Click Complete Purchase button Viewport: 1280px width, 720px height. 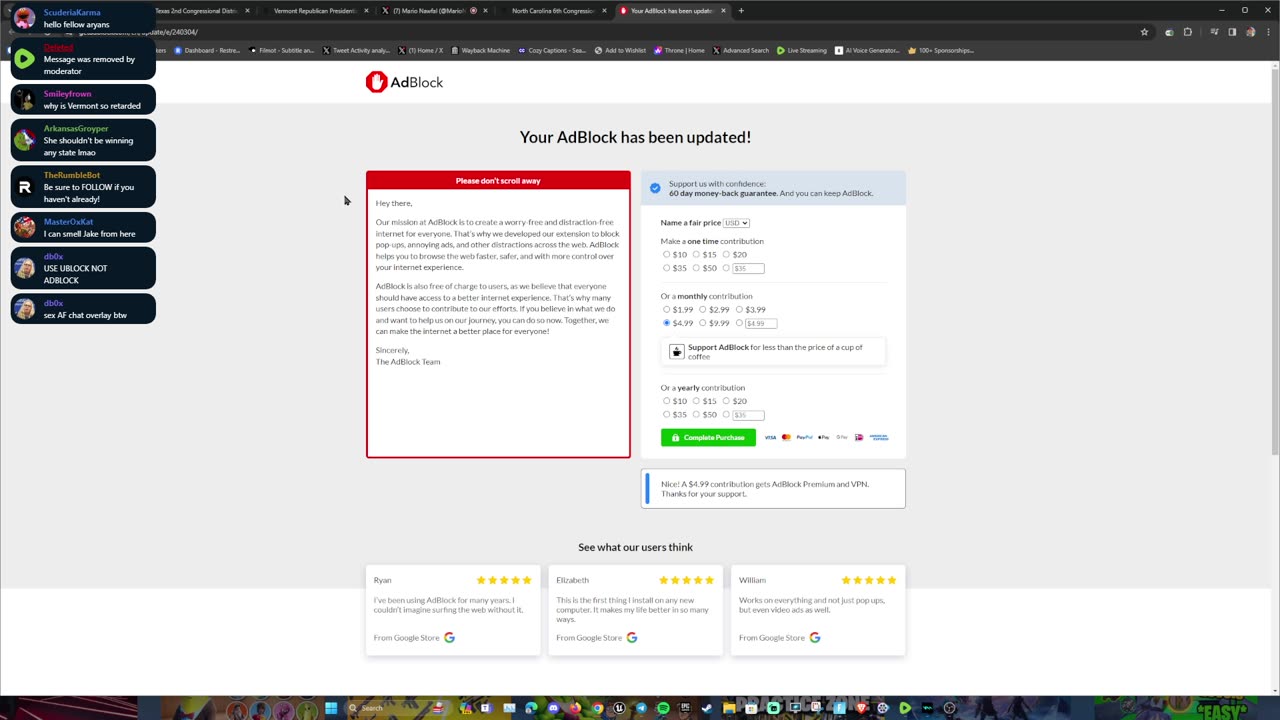pyautogui.click(x=708, y=437)
